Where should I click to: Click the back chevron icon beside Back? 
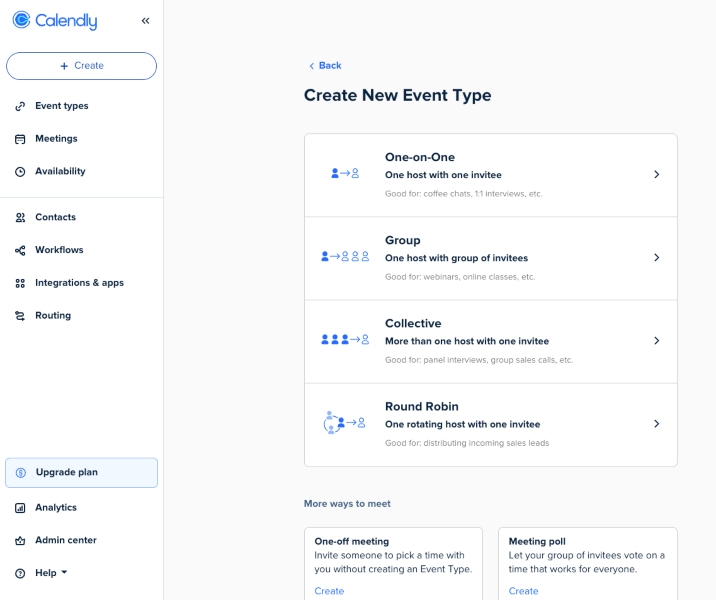(x=311, y=66)
